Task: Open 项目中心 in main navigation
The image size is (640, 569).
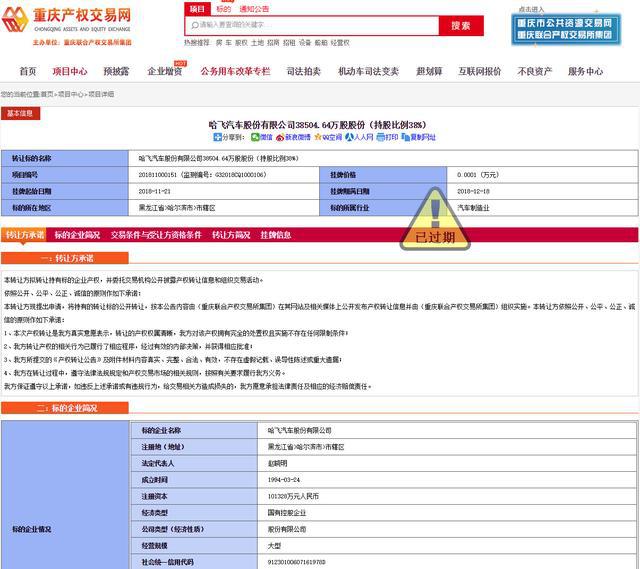Action: coord(70,71)
